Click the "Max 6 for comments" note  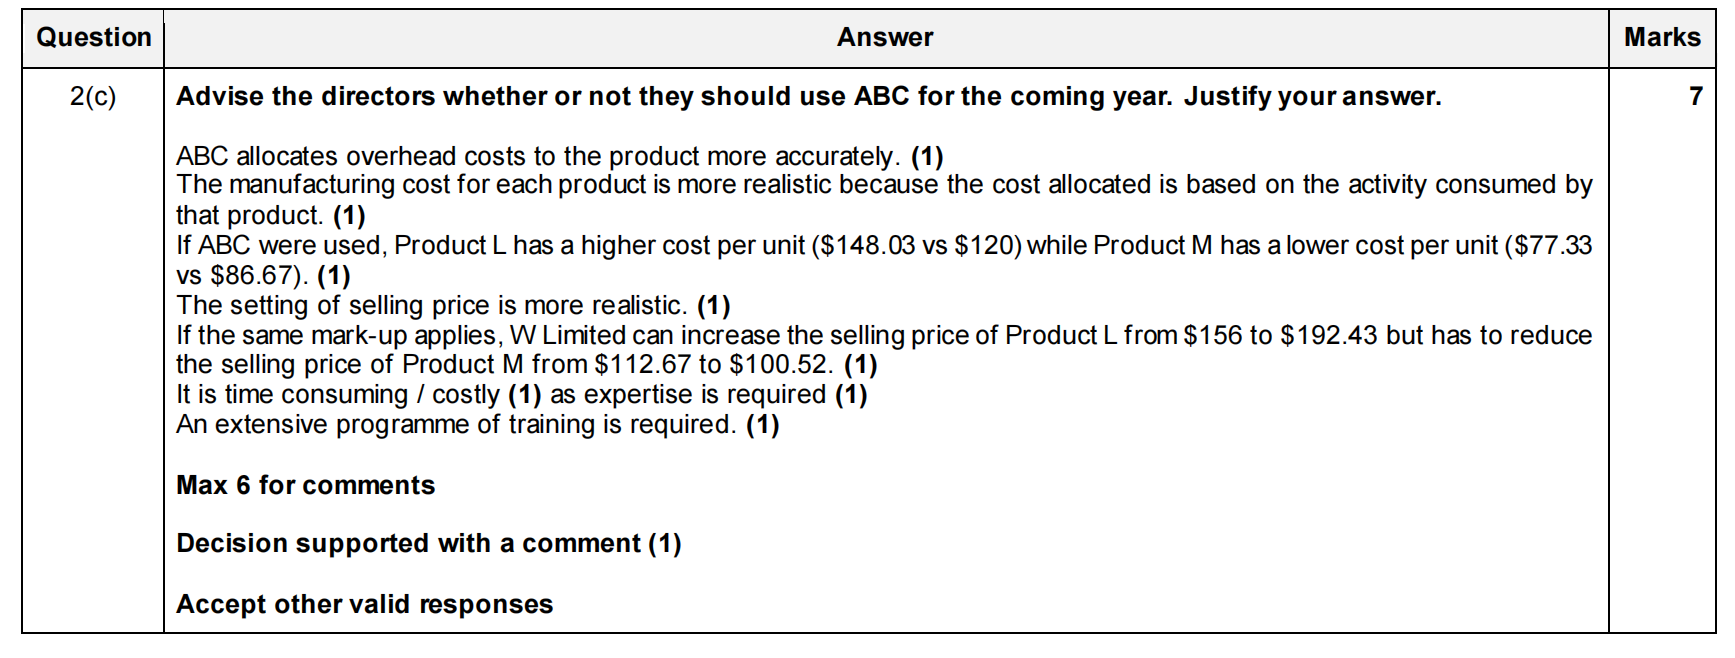tap(306, 486)
